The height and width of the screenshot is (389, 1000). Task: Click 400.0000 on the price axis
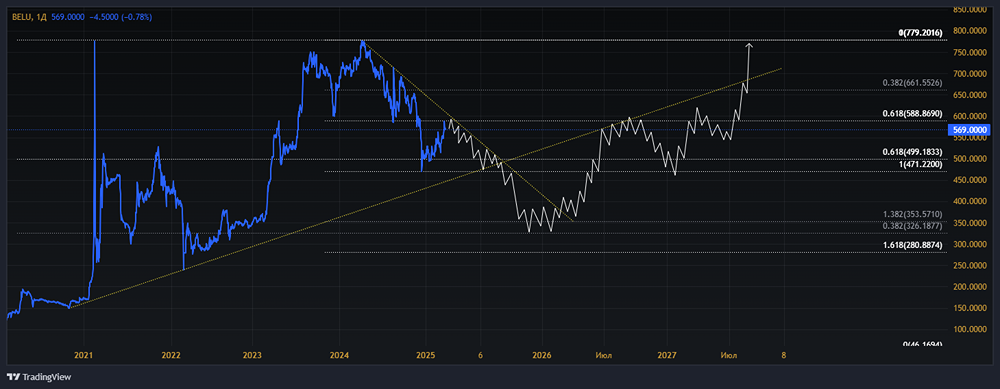(971, 202)
